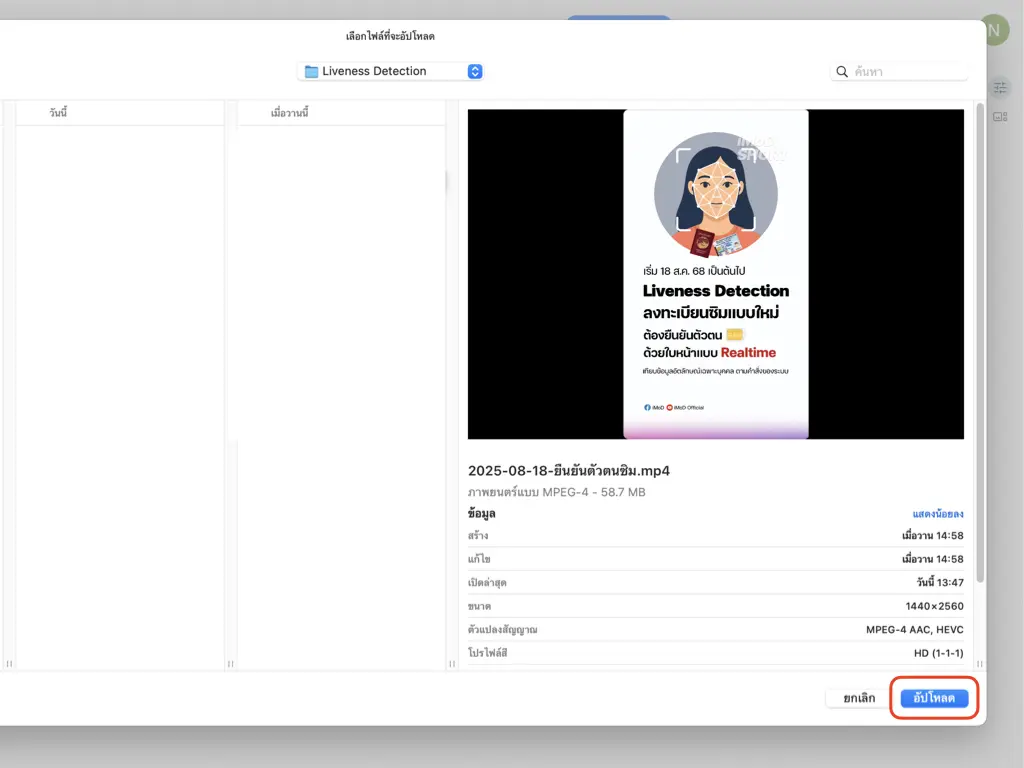Click the N user avatar icon
The height and width of the screenshot is (768, 1024).
click(x=993, y=30)
